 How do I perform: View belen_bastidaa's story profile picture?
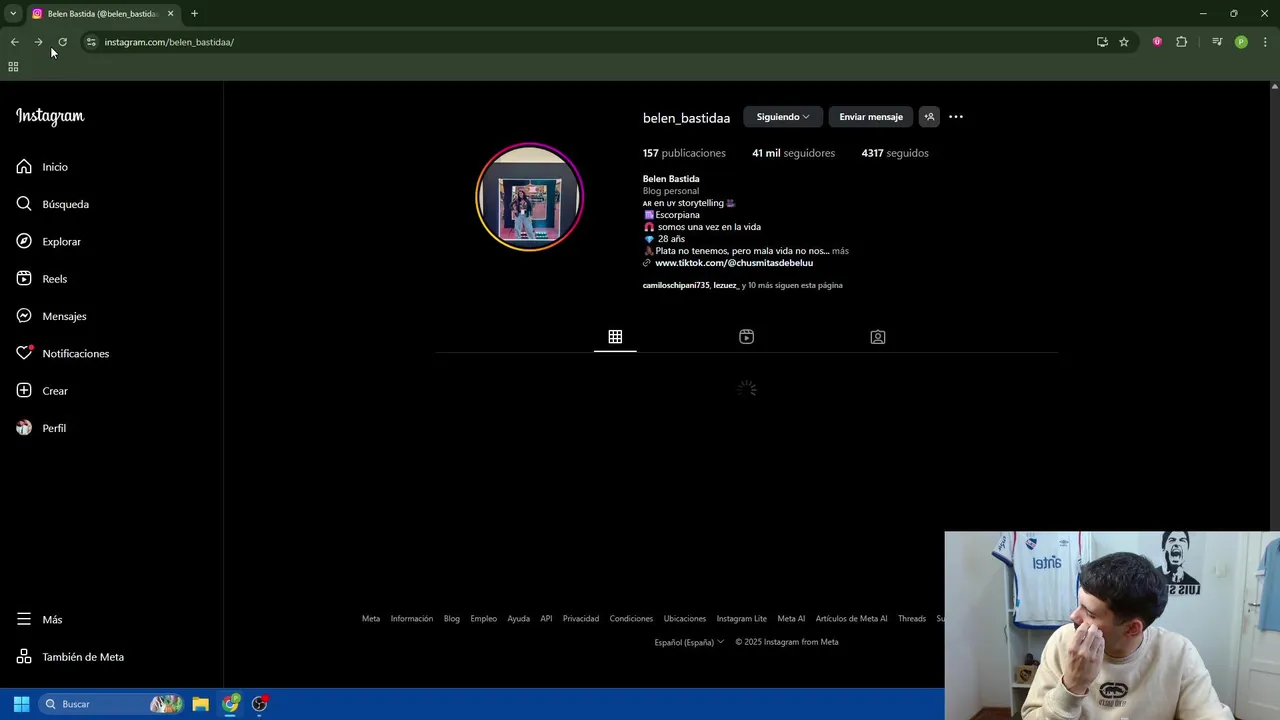click(x=529, y=197)
